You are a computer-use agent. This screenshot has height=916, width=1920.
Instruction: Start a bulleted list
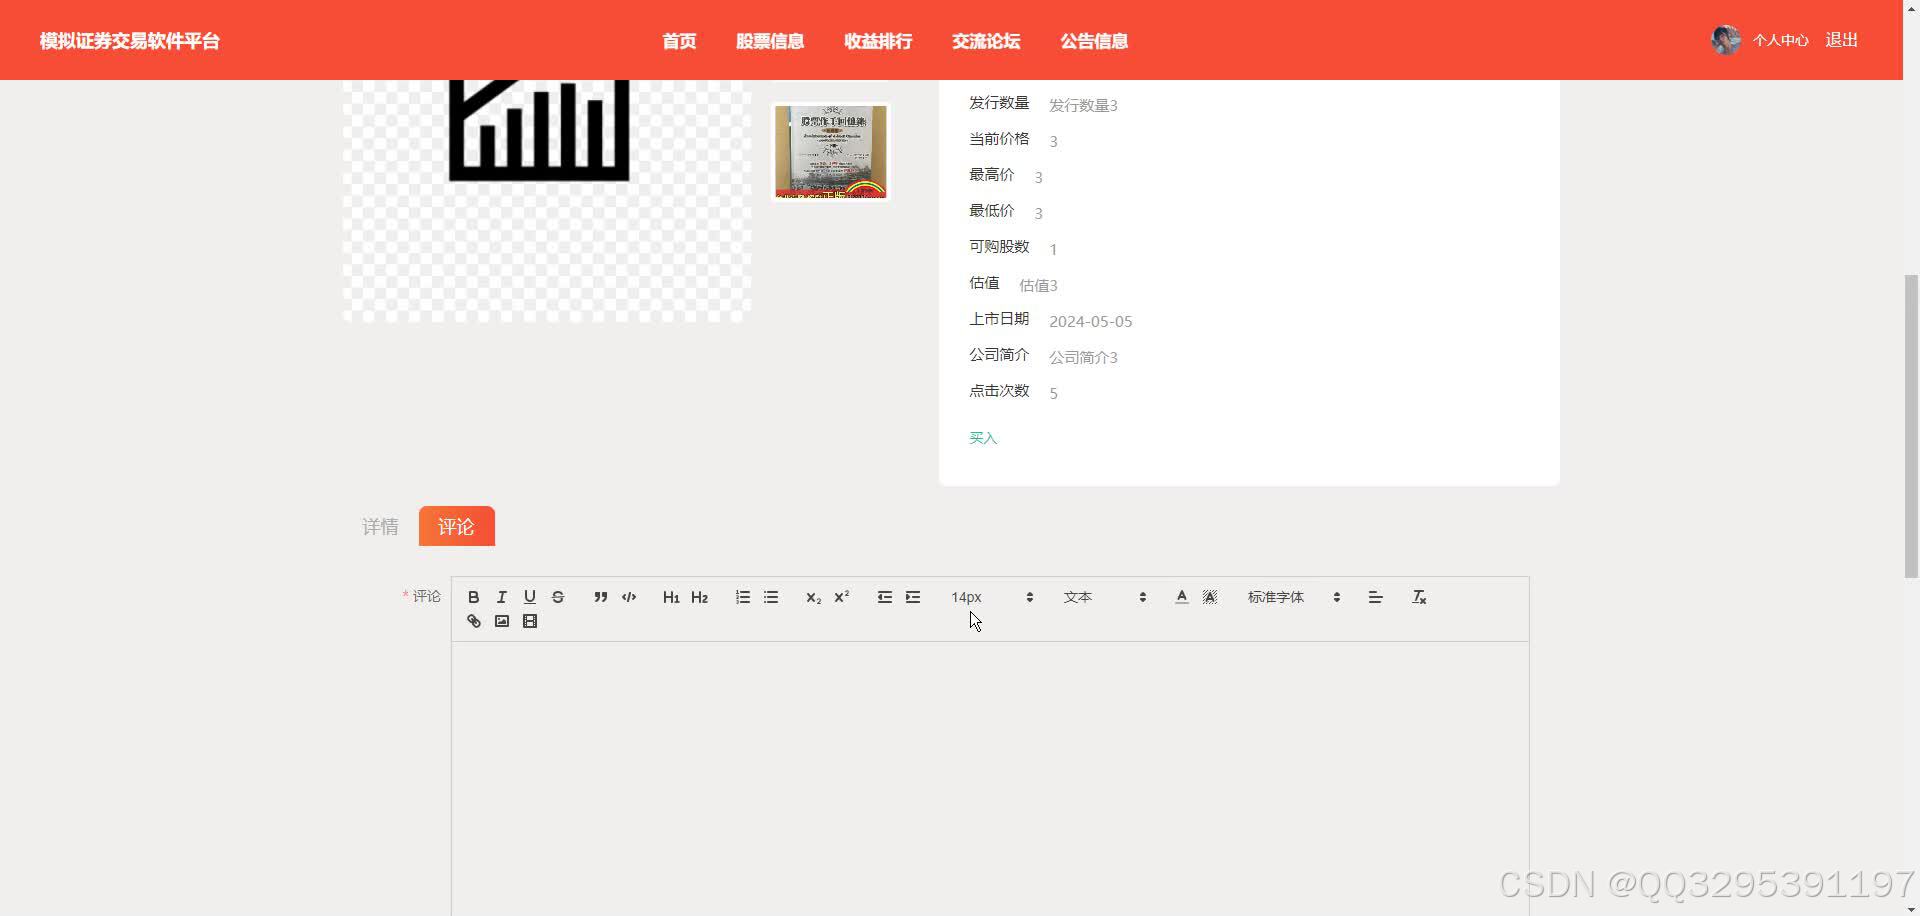(x=771, y=597)
